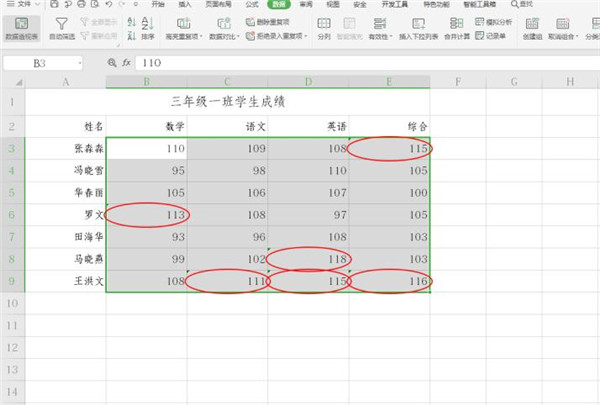Click the 分列 text-to-columns icon

(324, 28)
